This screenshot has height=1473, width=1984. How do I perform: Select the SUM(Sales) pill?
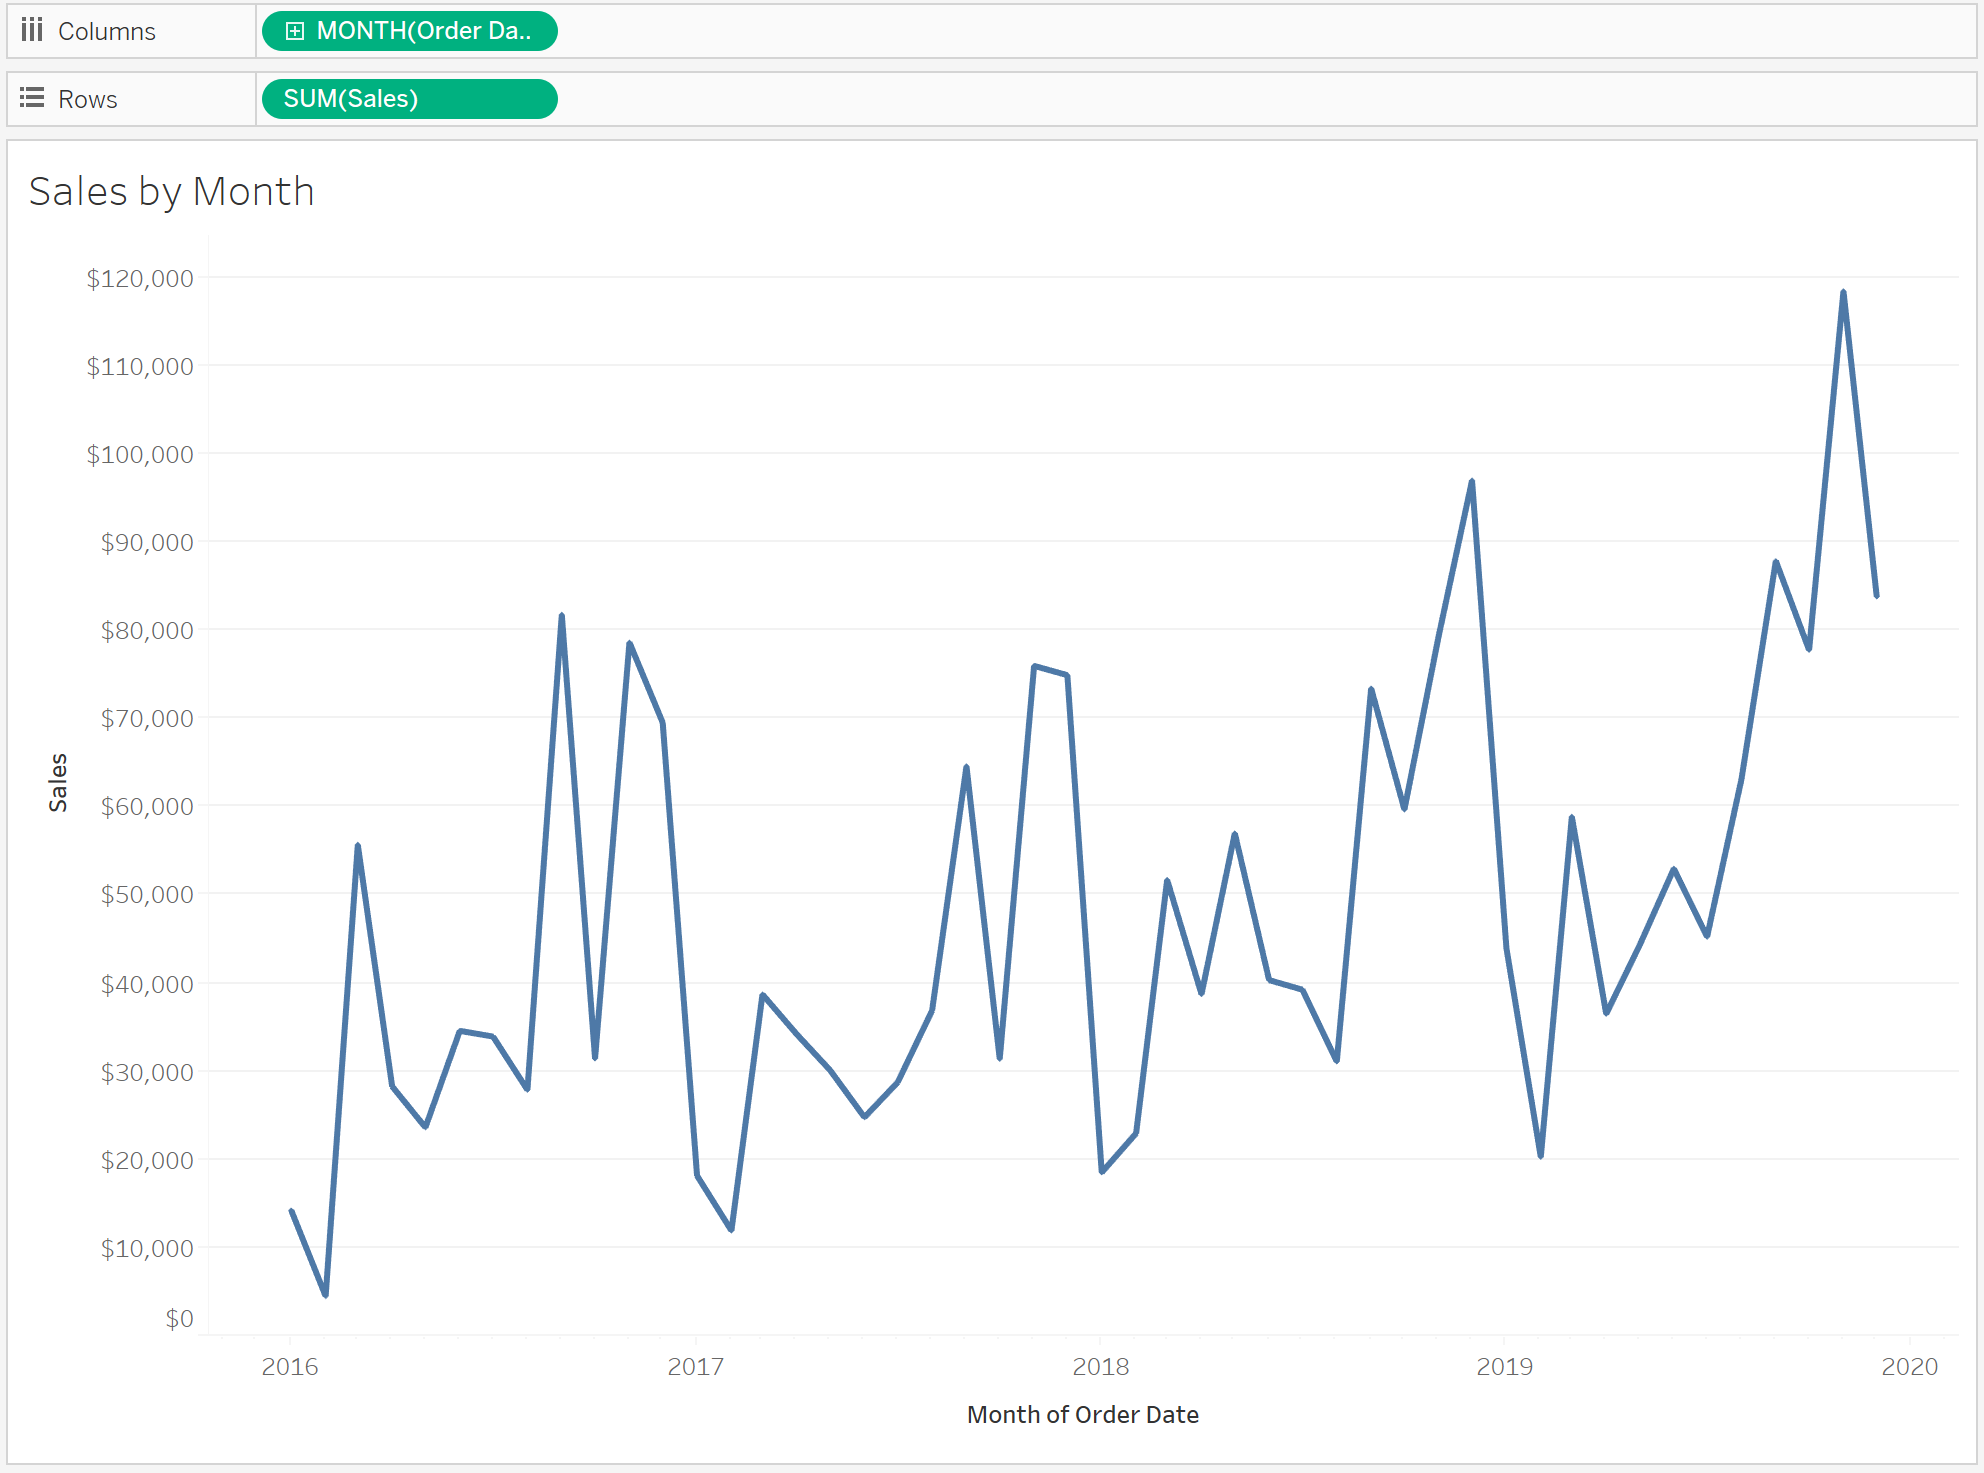(x=410, y=99)
